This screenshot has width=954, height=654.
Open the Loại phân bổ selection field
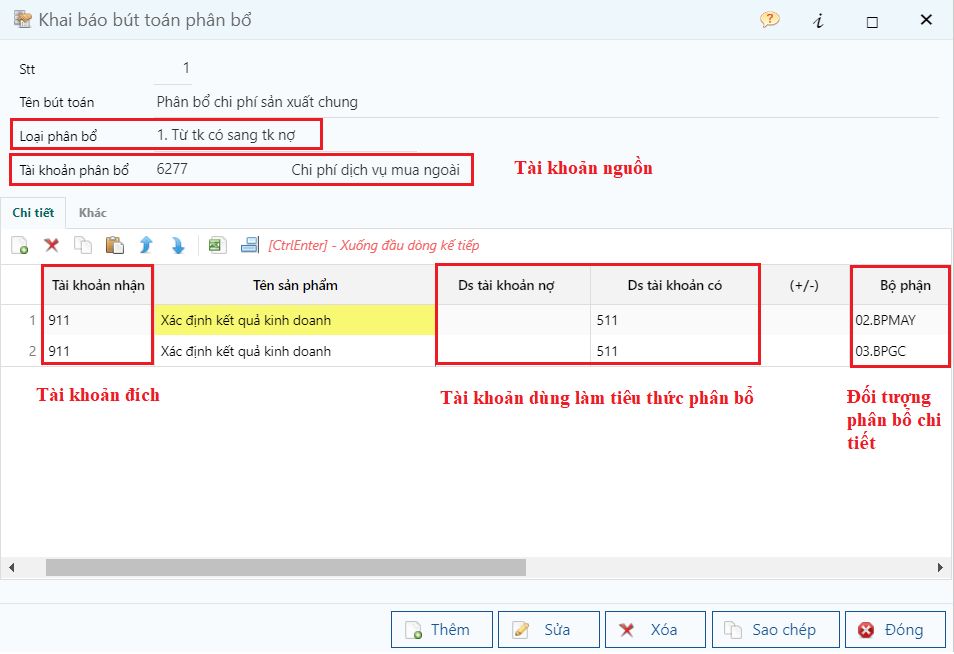coord(238,135)
